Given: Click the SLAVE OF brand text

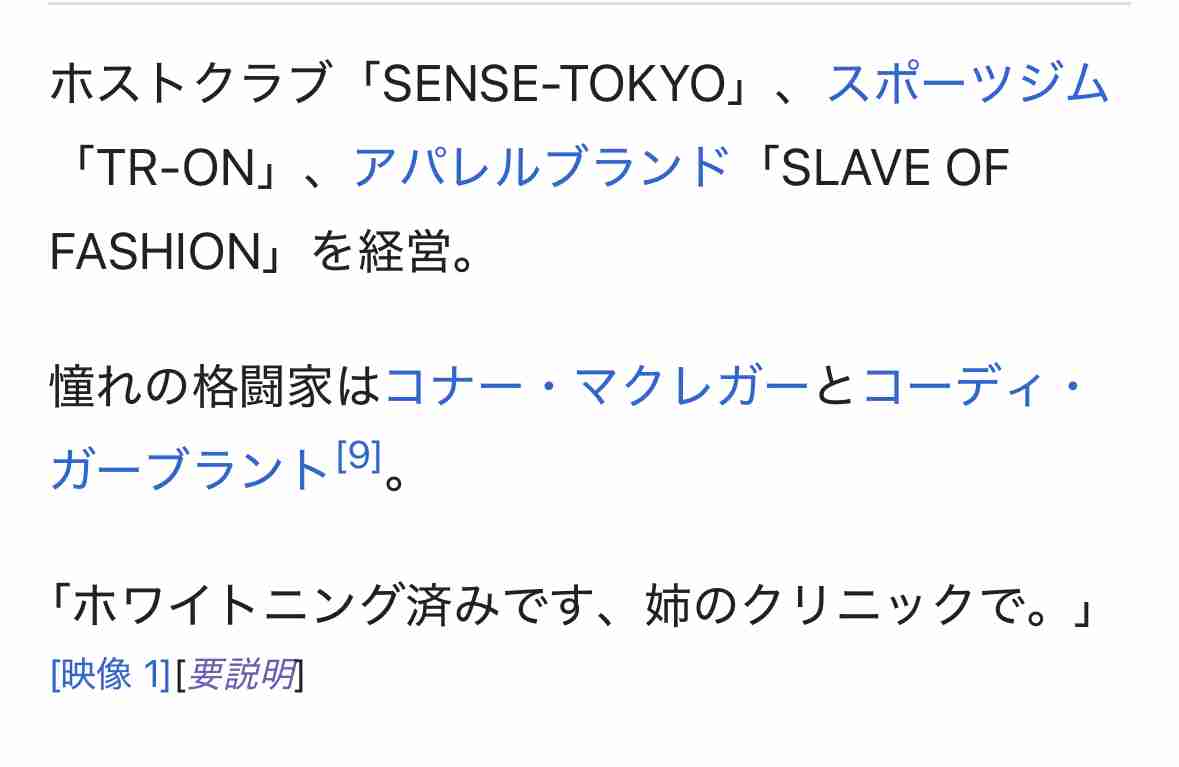Looking at the screenshot, I should pos(895,167).
